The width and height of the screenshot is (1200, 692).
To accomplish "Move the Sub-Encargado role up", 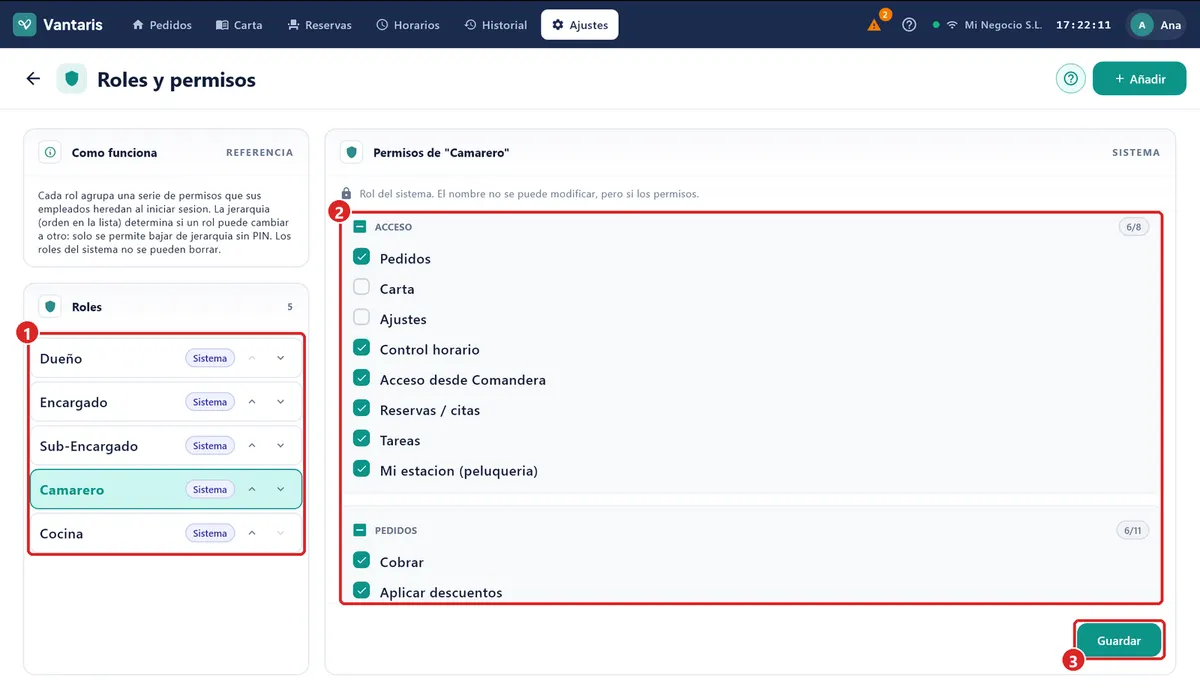I will coord(252,446).
